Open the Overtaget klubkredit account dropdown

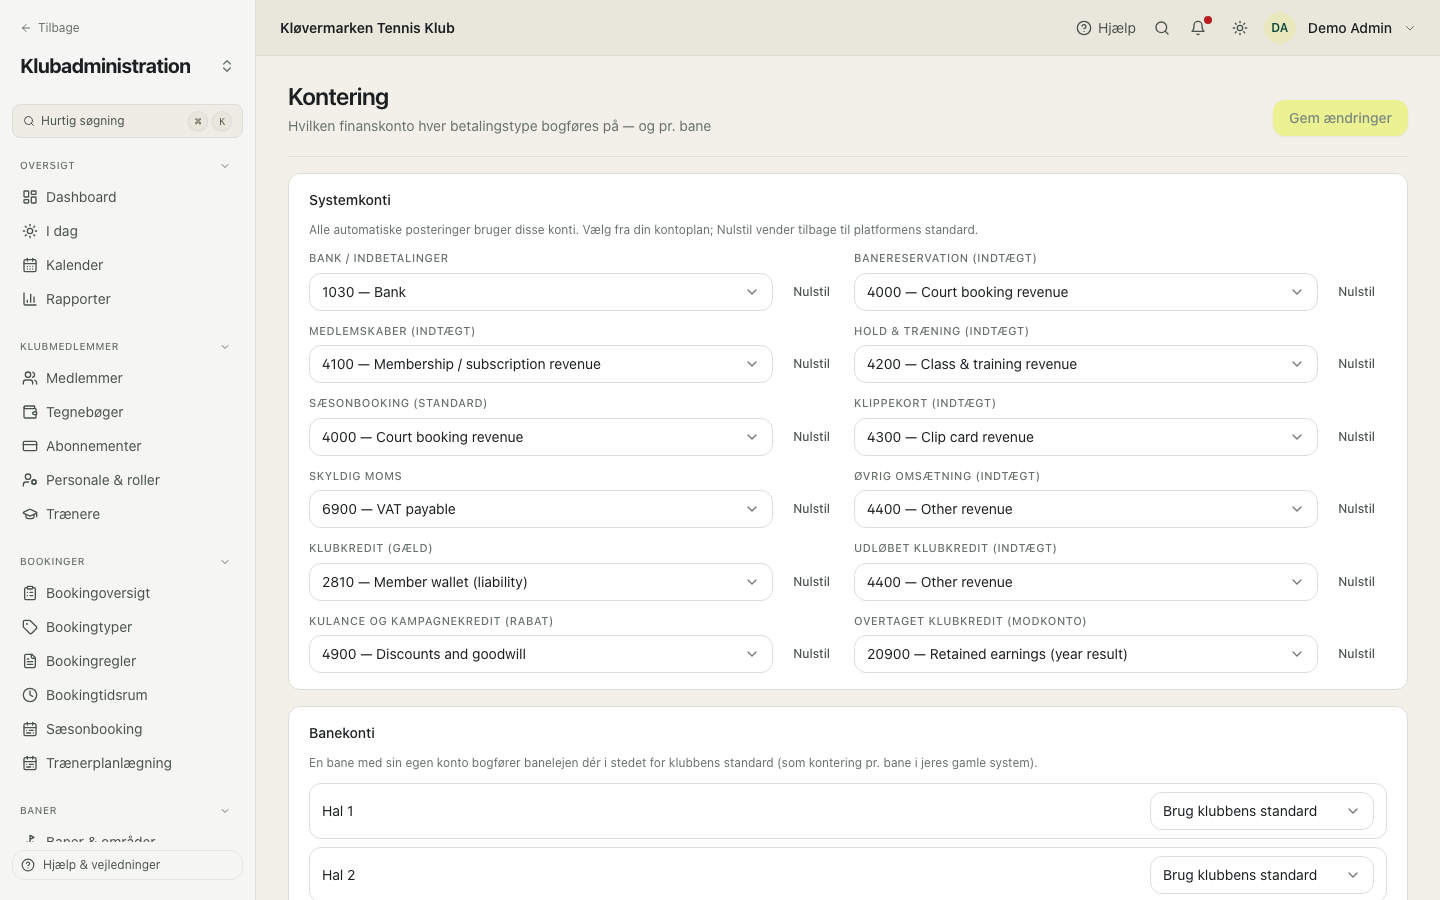[1086, 654]
